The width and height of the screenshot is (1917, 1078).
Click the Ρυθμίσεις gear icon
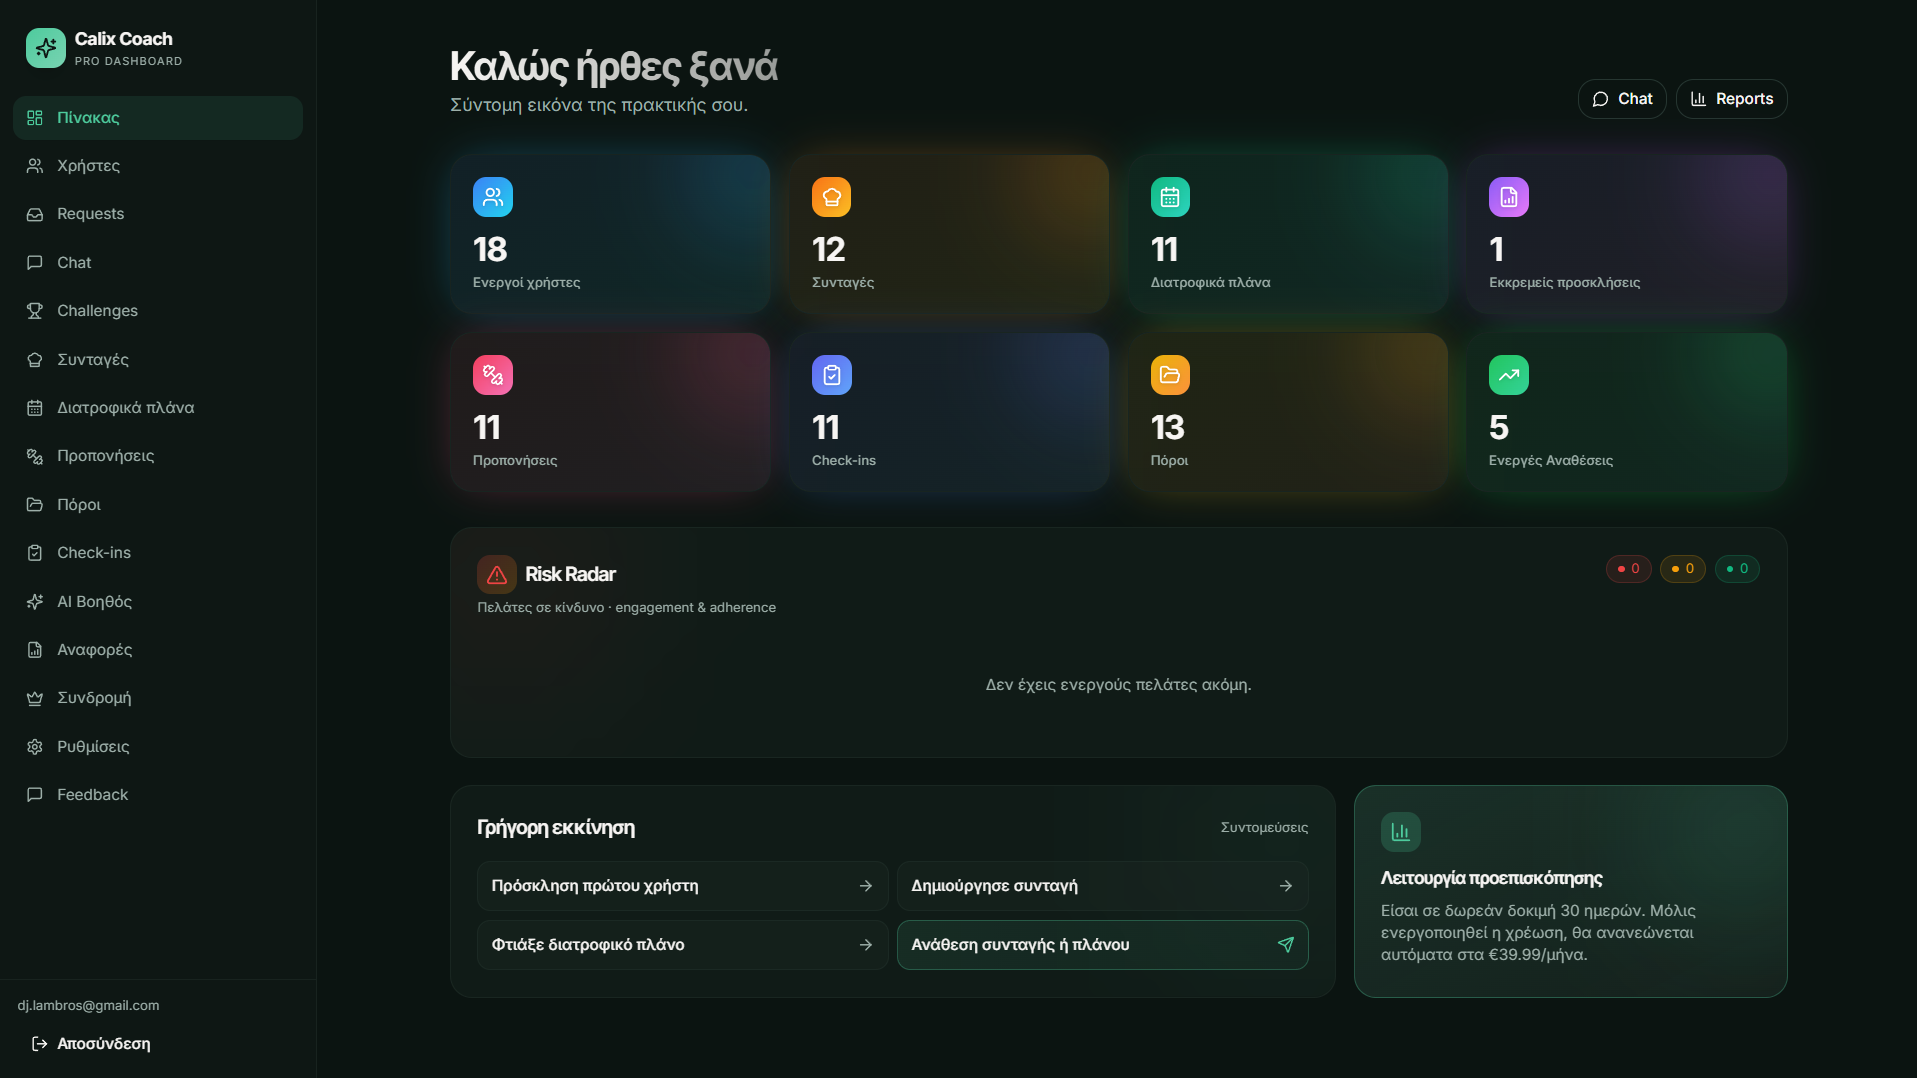click(35, 747)
